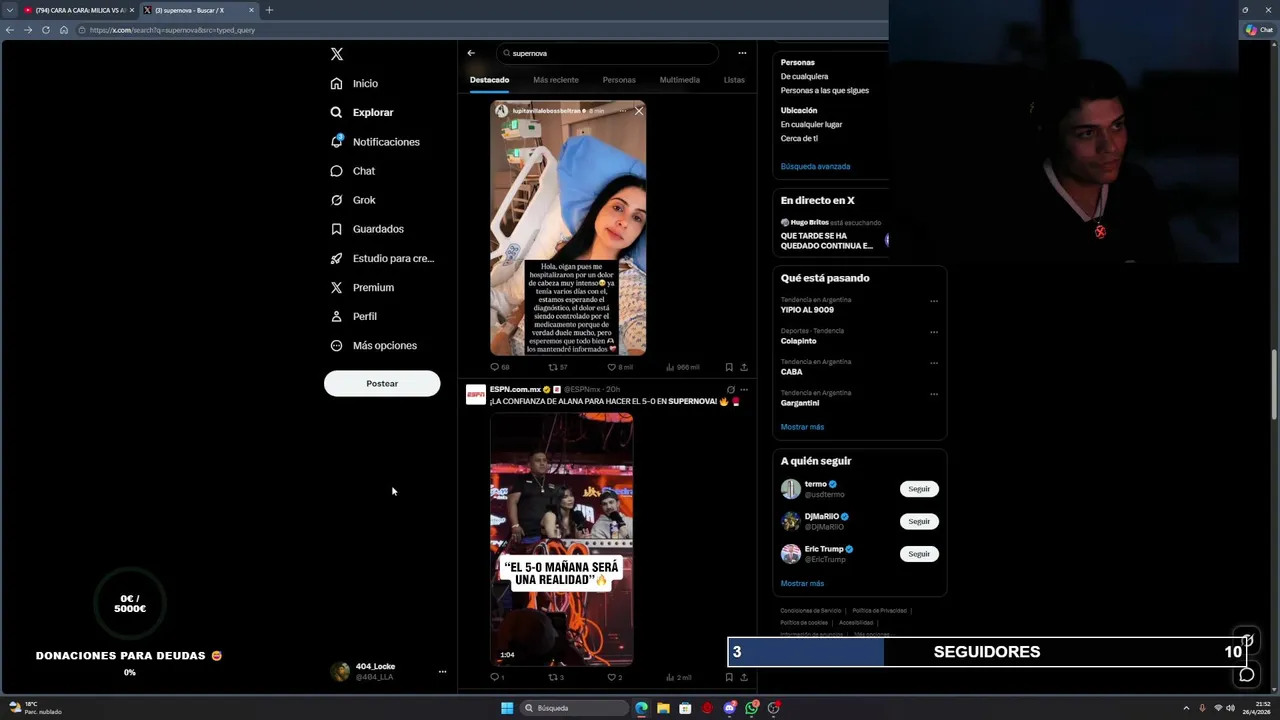Select Personas a las que sigues filter

(825, 90)
